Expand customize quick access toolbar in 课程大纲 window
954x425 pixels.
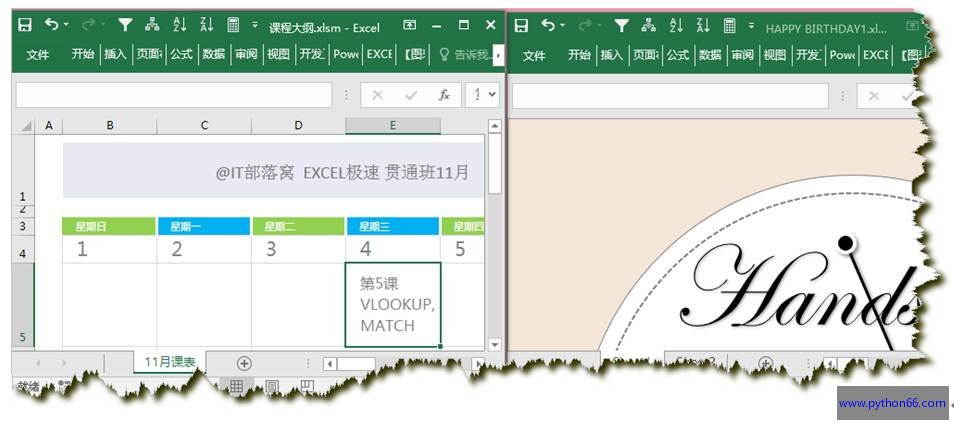[x=255, y=25]
